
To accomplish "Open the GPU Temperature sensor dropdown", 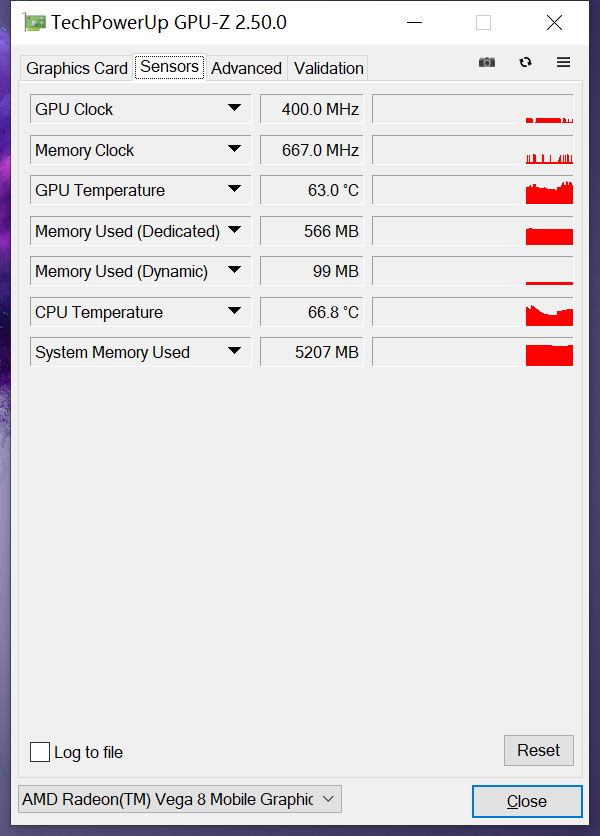I will tap(236, 189).
